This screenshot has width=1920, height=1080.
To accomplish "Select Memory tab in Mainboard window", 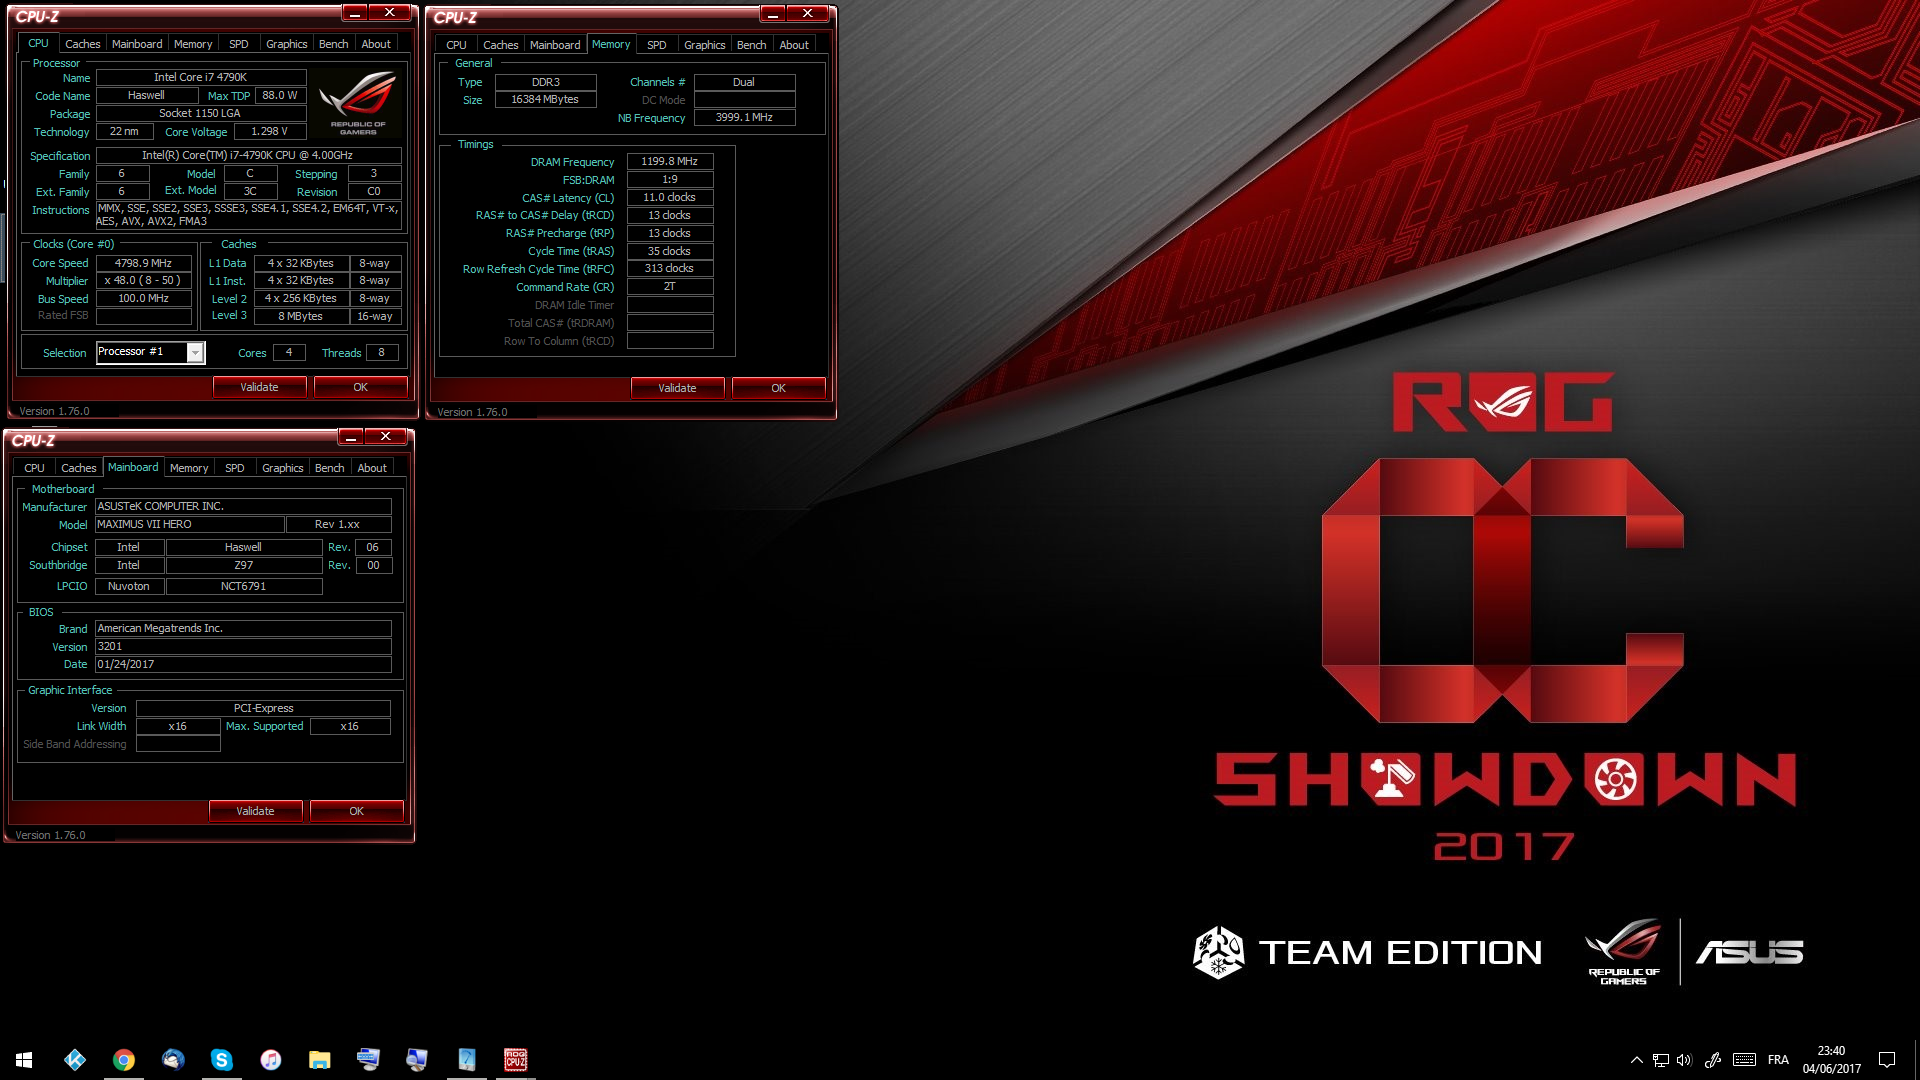I will [189, 468].
